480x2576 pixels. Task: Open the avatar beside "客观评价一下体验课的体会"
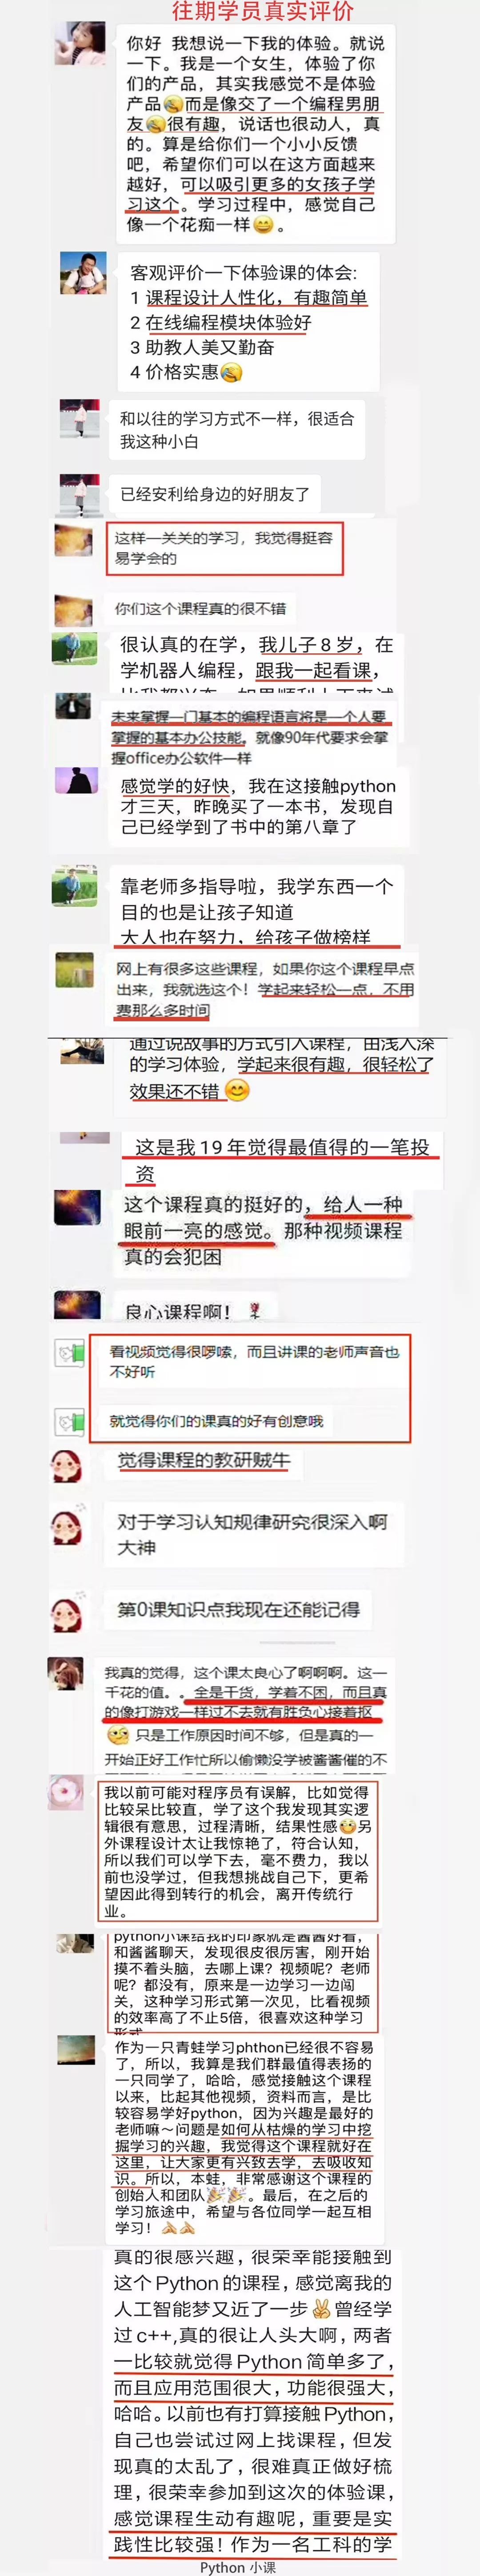(x=83, y=273)
